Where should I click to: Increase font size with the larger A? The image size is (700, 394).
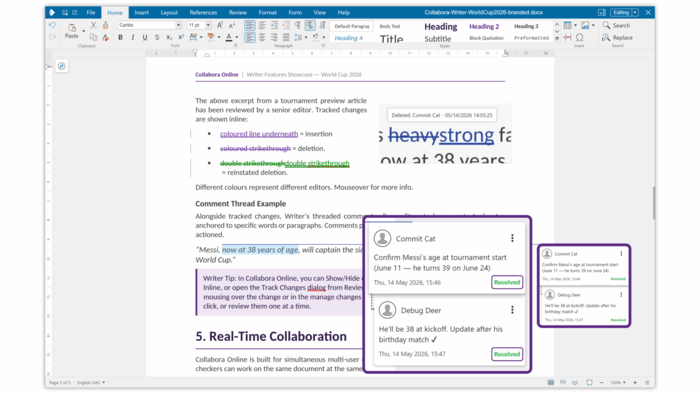220,25
